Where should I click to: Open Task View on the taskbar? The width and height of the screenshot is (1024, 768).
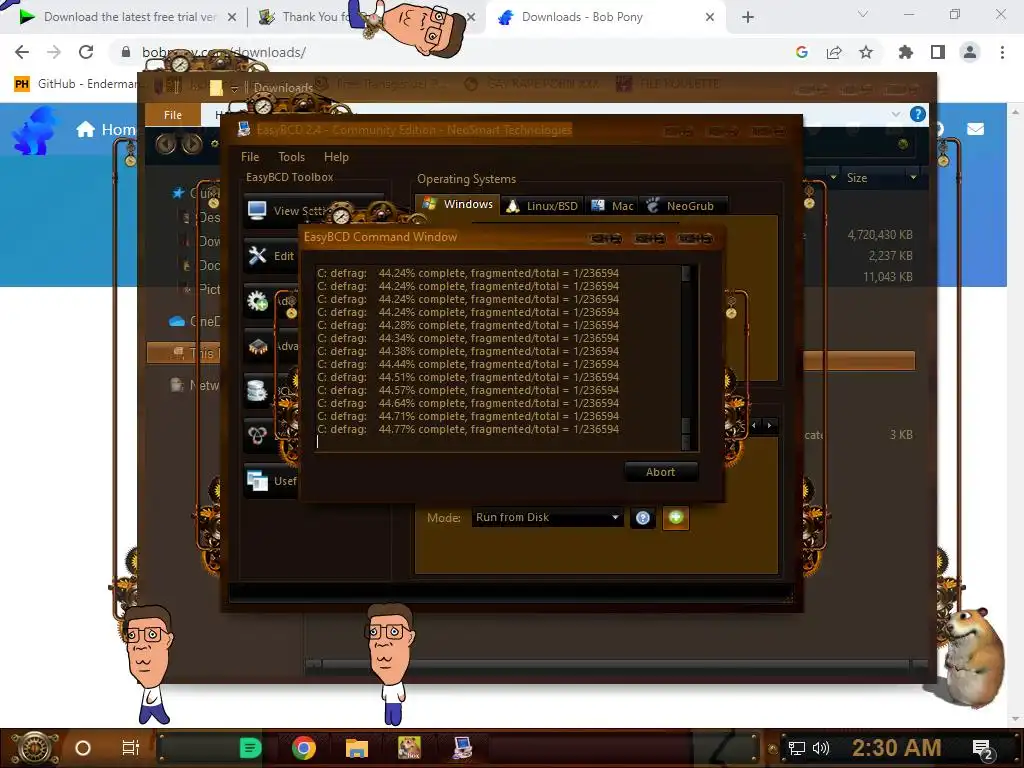pos(131,748)
